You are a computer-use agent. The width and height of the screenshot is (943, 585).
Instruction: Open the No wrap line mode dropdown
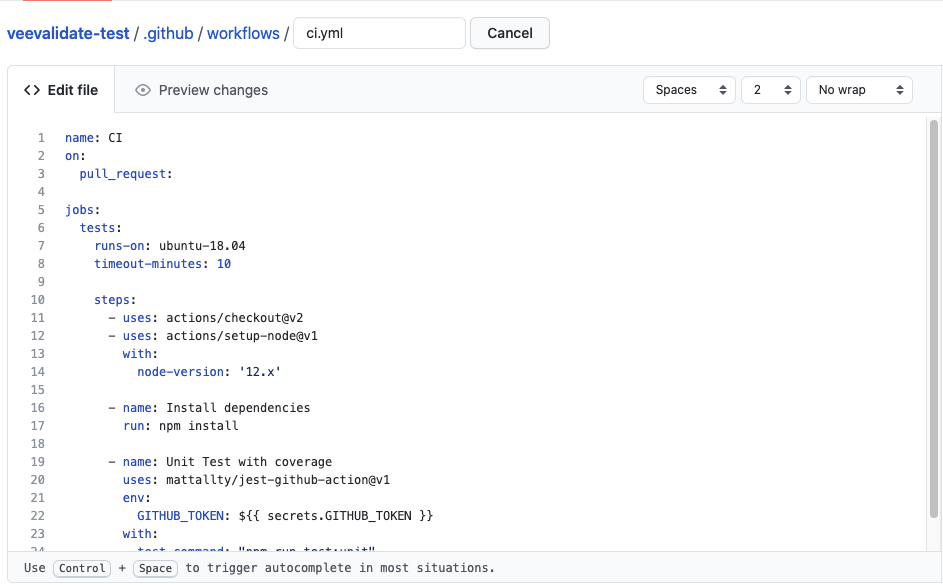tap(859, 90)
